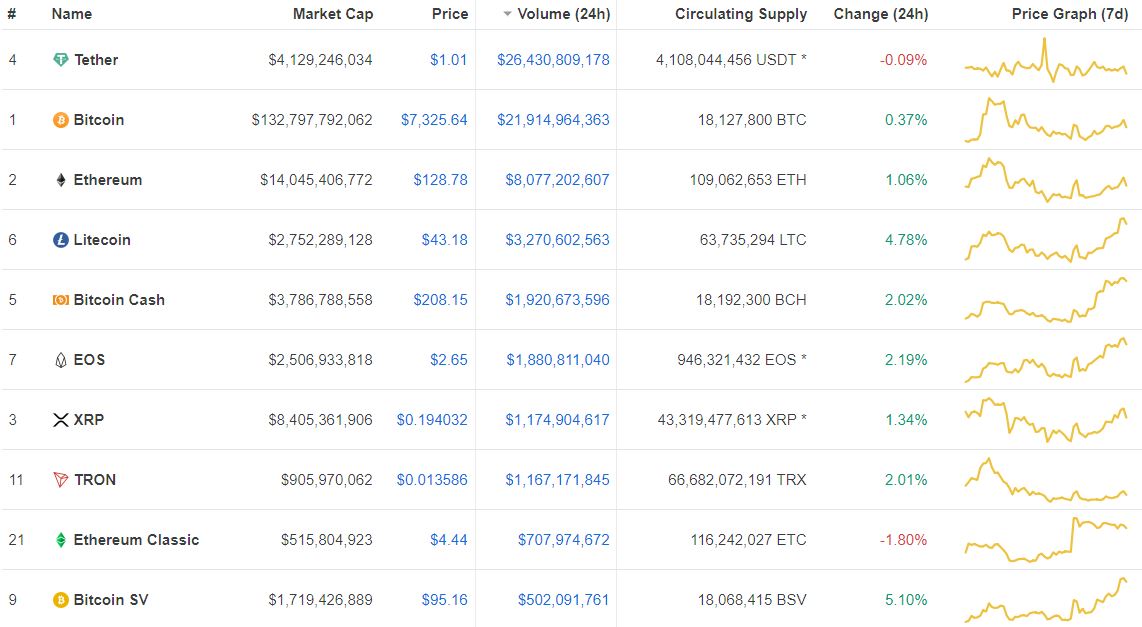Open the Bitcoin coin name link
Screen dimensions: 1142x627
pos(98,119)
